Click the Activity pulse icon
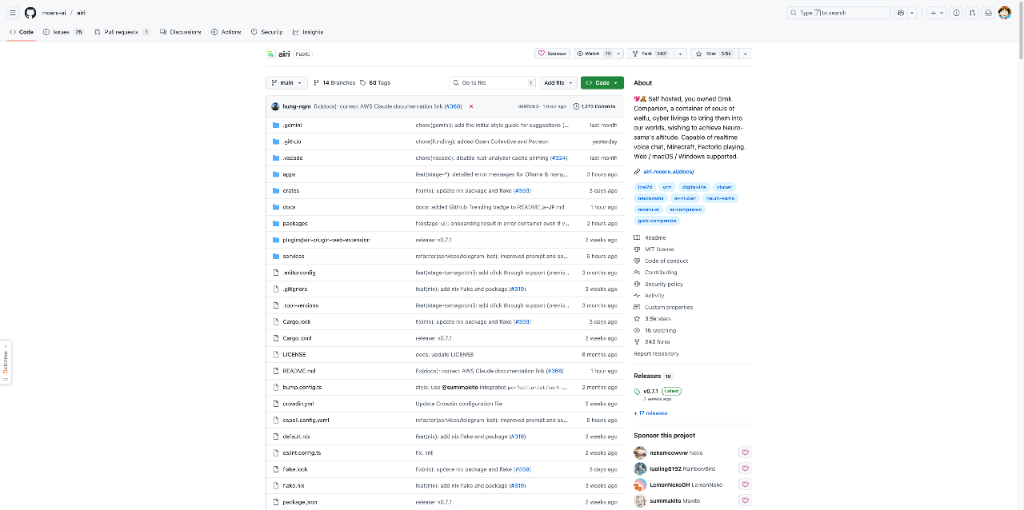Viewport: 1024px width, 510px height. click(x=637, y=295)
